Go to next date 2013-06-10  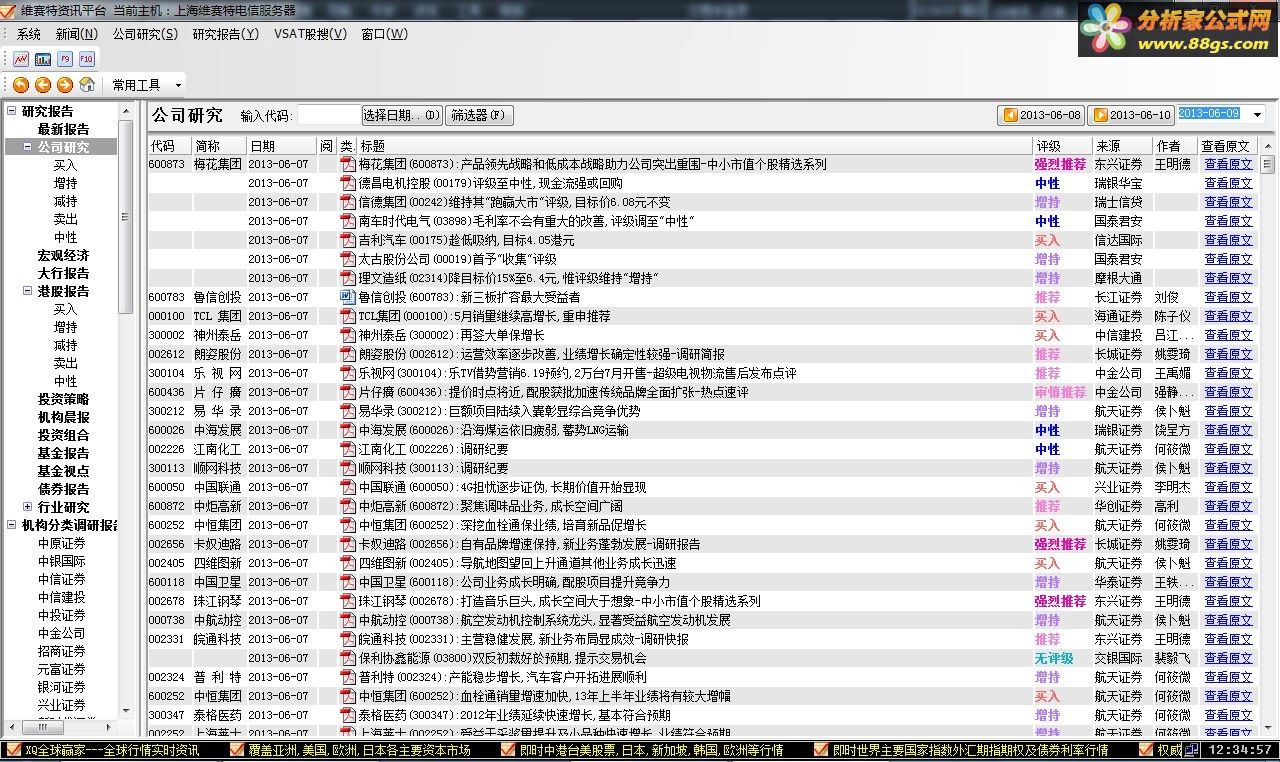coord(1130,115)
